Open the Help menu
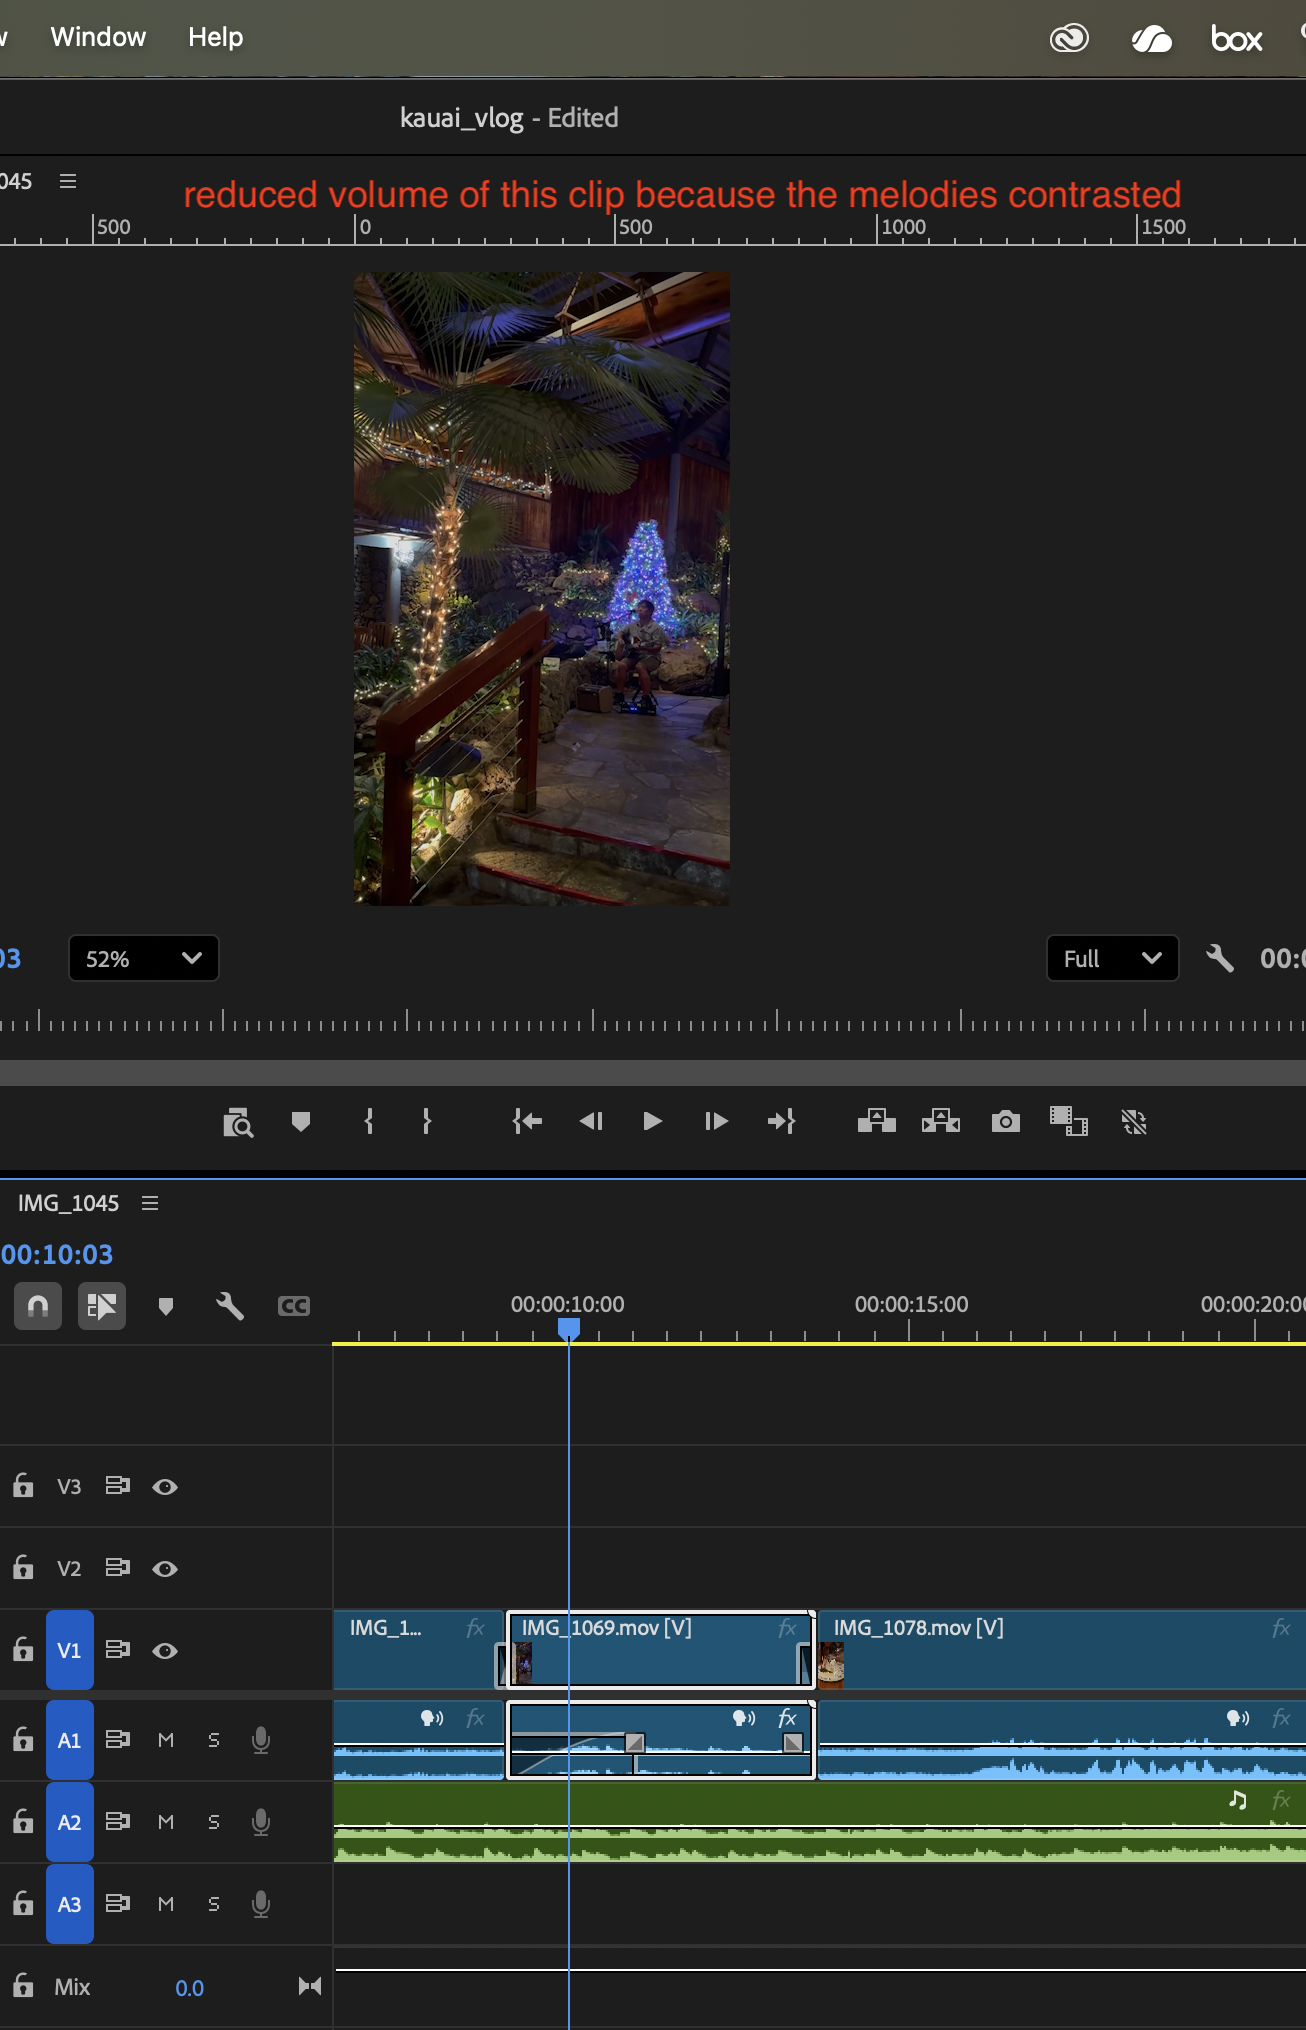 pyautogui.click(x=215, y=37)
